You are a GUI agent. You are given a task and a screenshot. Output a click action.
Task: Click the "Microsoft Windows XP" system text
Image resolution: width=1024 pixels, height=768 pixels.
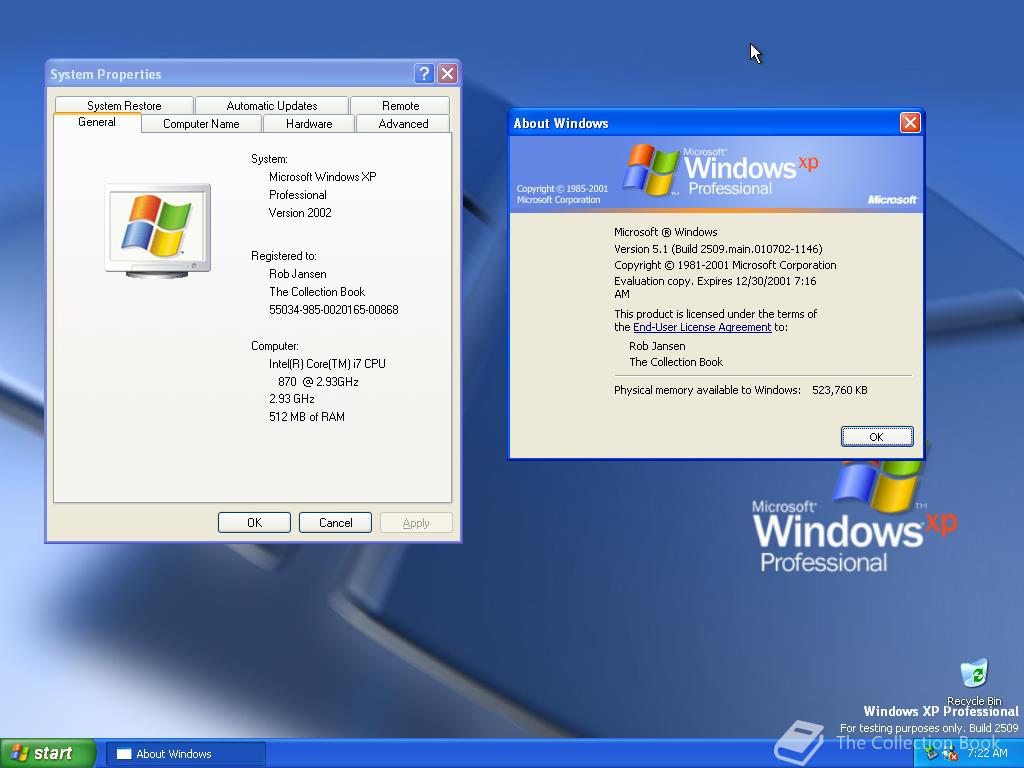[322, 177]
